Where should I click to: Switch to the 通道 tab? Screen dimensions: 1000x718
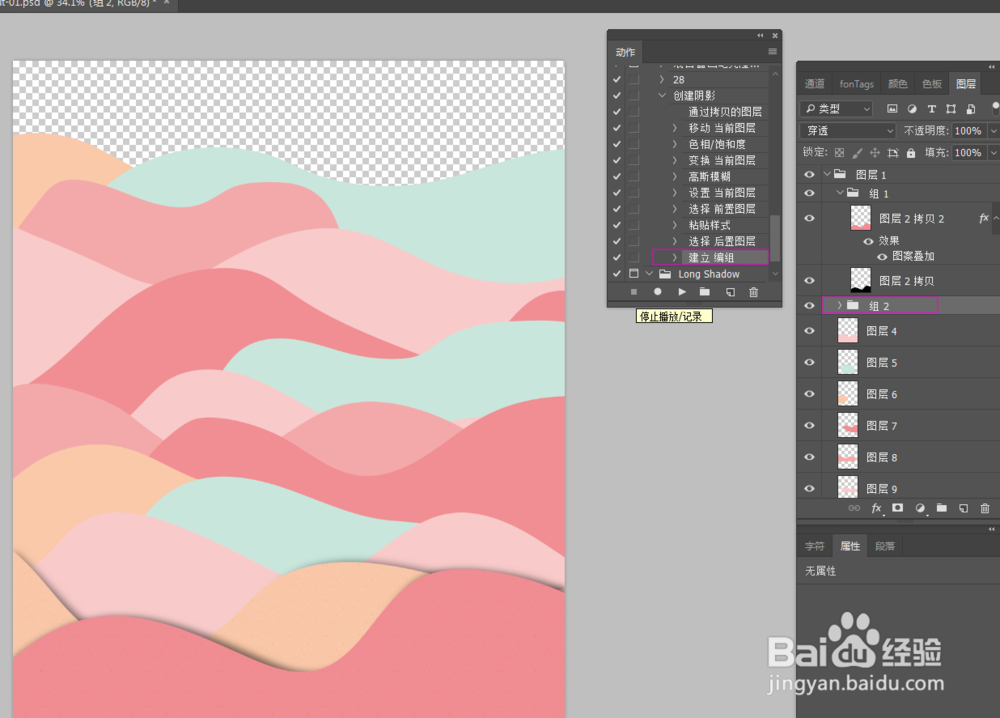point(813,83)
